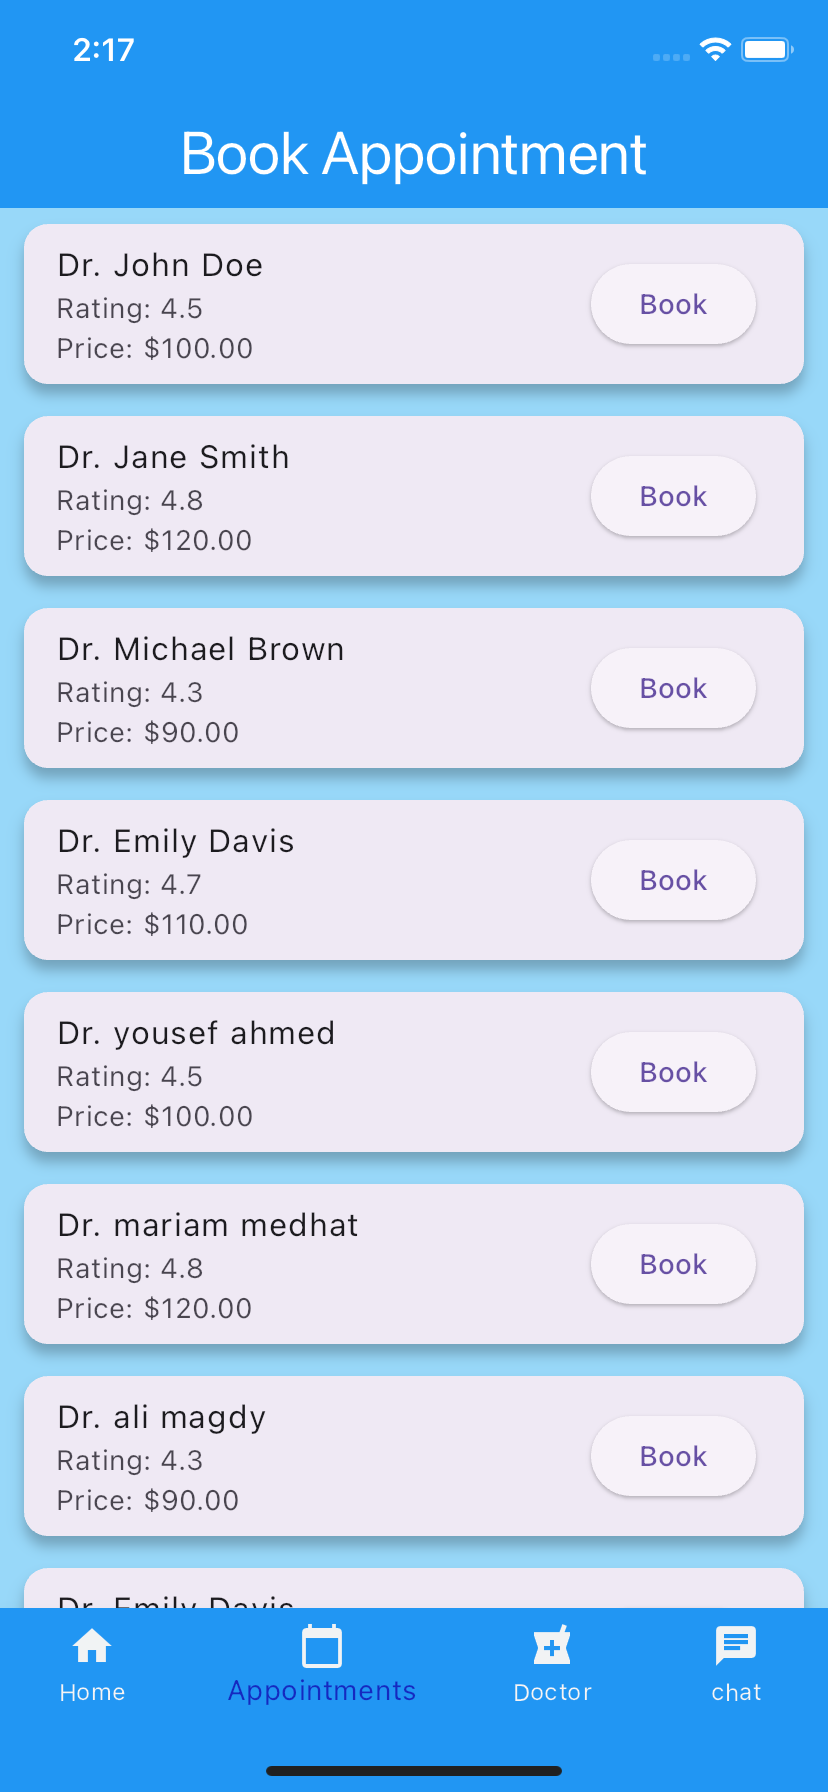Viewport: 828px width, 1792px height.
Task: Book appointment with Dr. John Doe
Action: (x=673, y=304)
